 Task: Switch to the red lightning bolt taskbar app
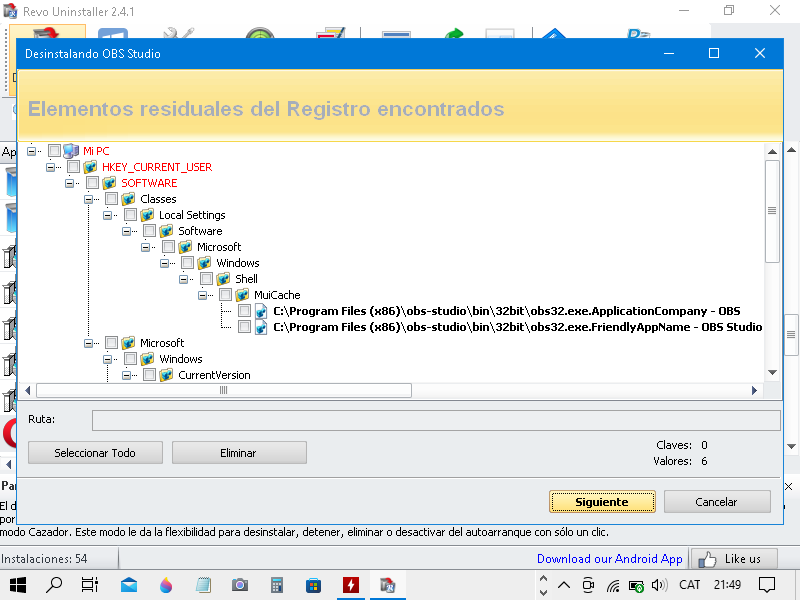tap(351, 585)
